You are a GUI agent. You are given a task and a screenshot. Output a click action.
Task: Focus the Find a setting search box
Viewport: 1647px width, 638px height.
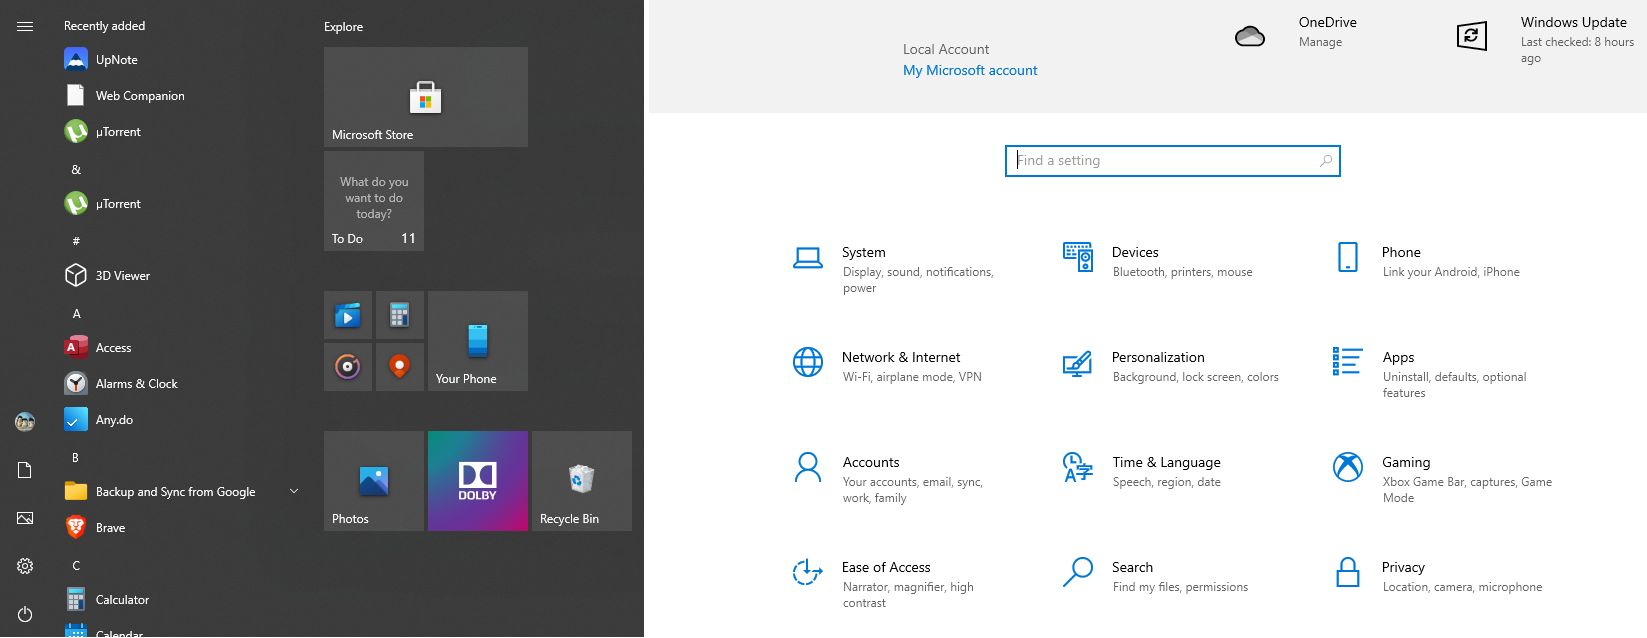click(1172, 160)
